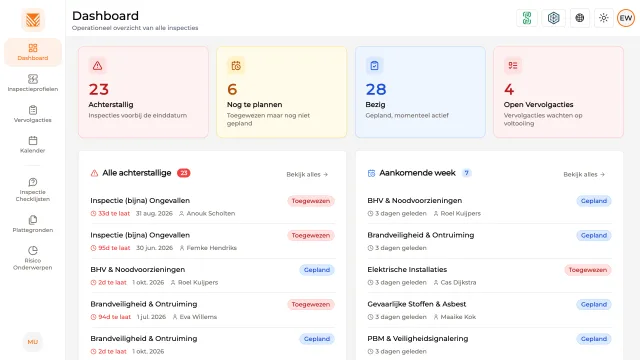The width and height of the screenshot is (640, 360).
Task: Click the calendar-clock icon on Nog te plannen card
Action: (x=236, y=65)
